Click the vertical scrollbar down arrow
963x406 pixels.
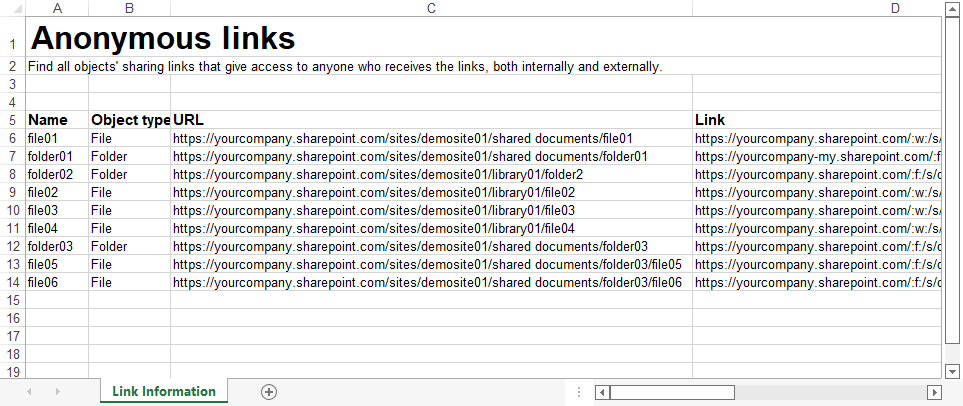coord(952,370)
